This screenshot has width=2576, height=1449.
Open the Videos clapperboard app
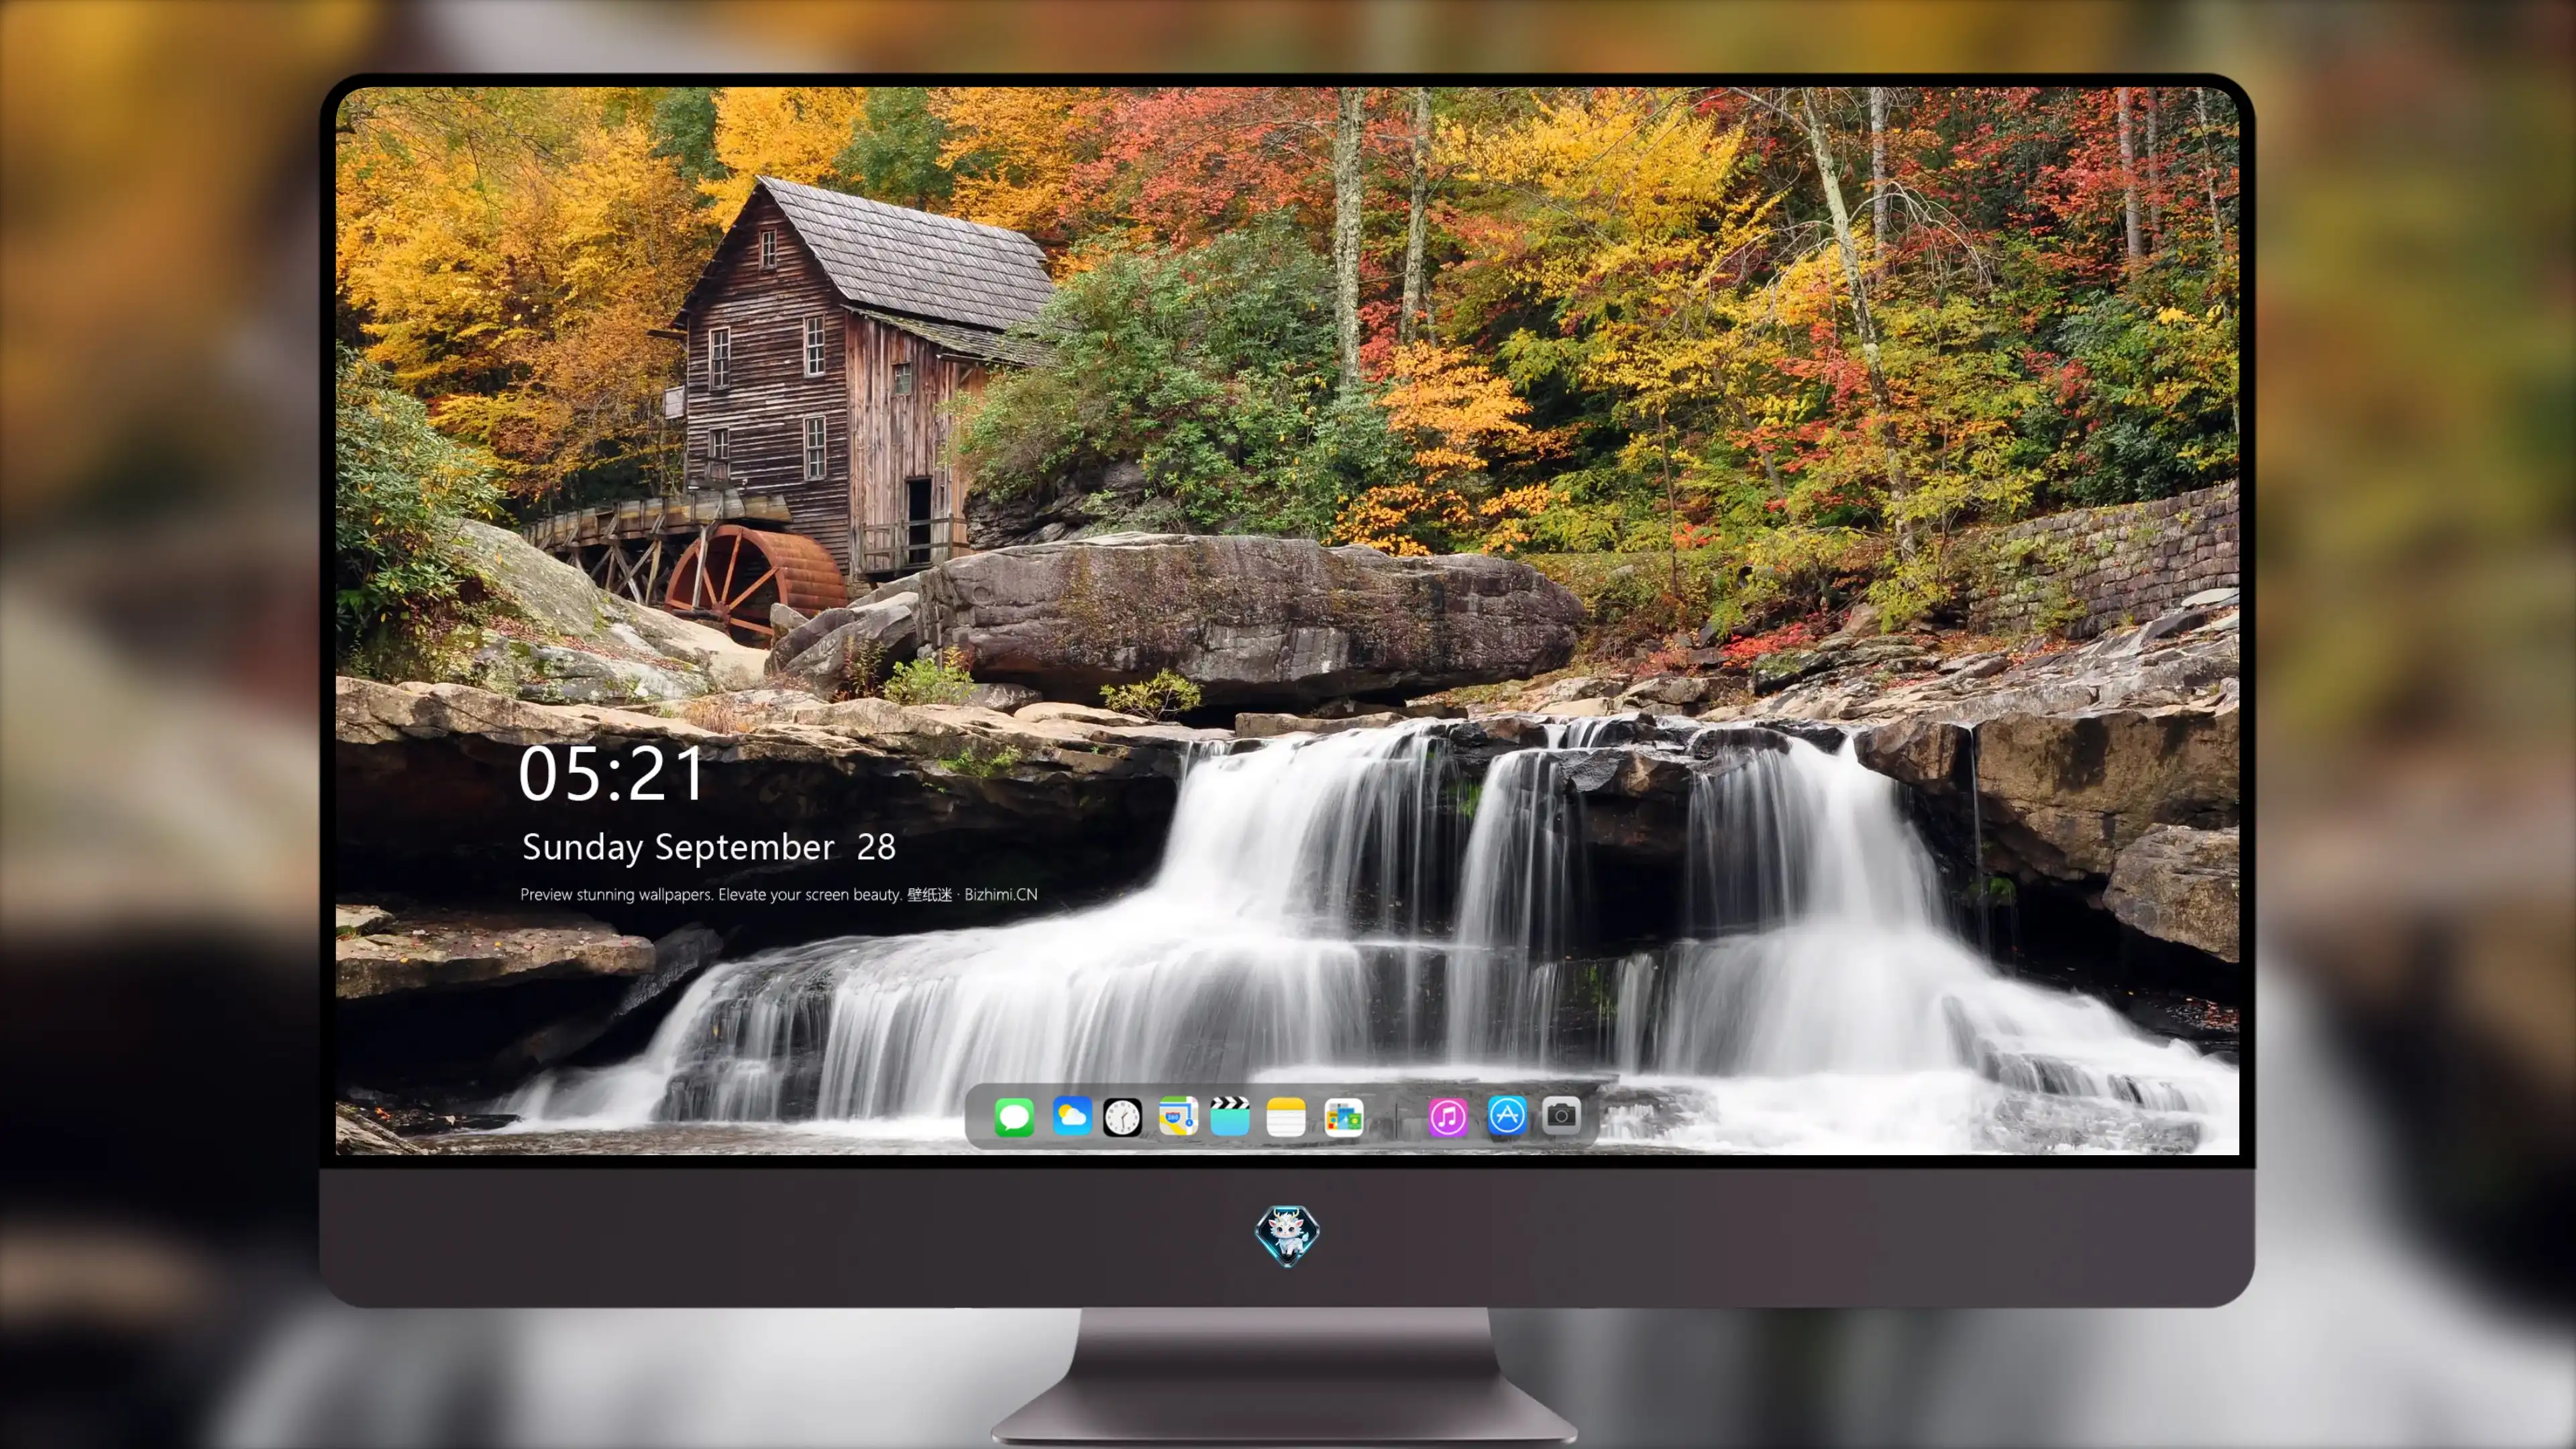(1230, 1116)
